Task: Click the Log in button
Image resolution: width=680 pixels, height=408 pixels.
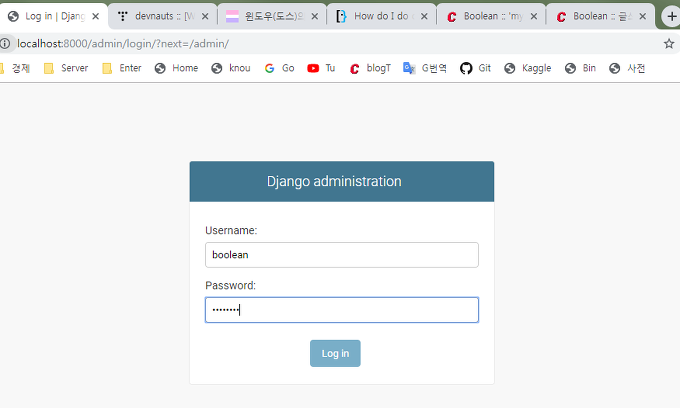Action: [335, 353]
